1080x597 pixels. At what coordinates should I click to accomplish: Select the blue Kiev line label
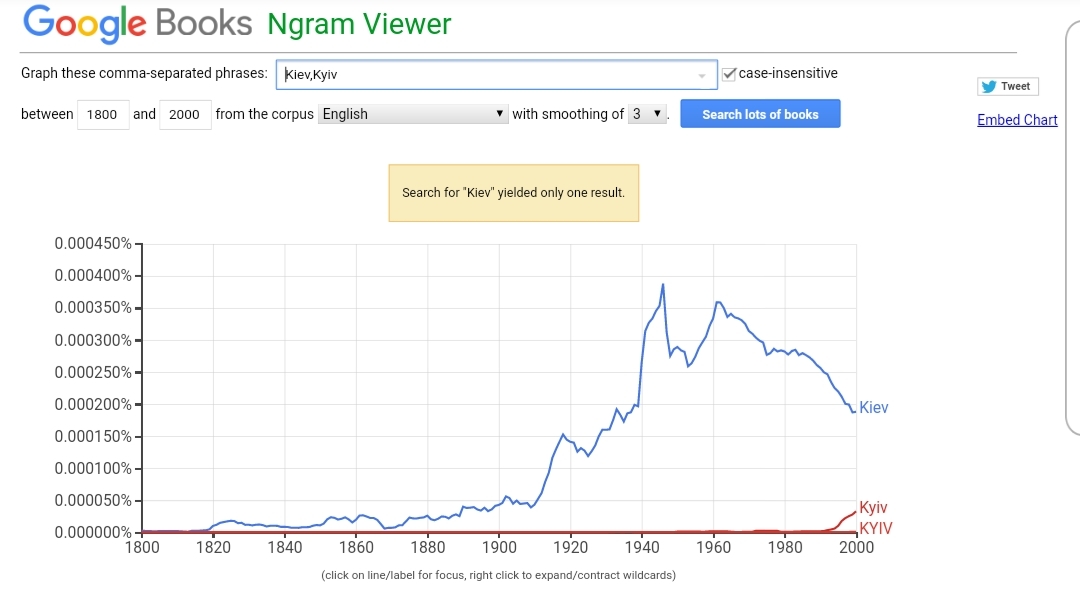click(873, 408)
